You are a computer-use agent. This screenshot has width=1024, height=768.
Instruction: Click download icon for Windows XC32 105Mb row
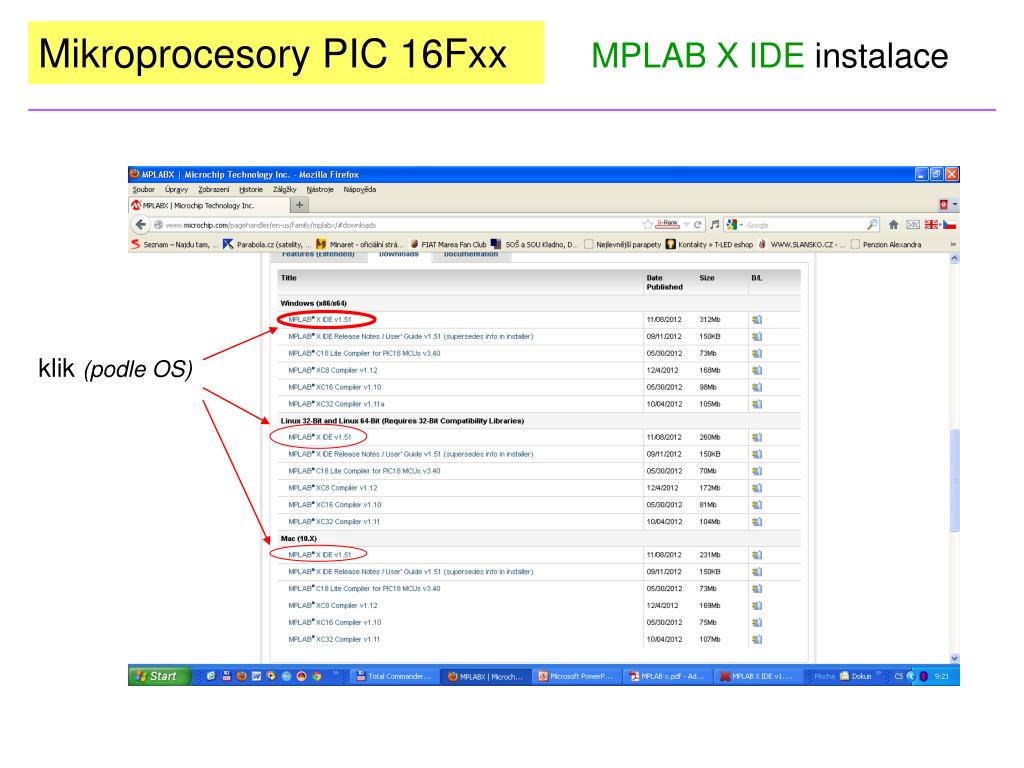point(757,404)
